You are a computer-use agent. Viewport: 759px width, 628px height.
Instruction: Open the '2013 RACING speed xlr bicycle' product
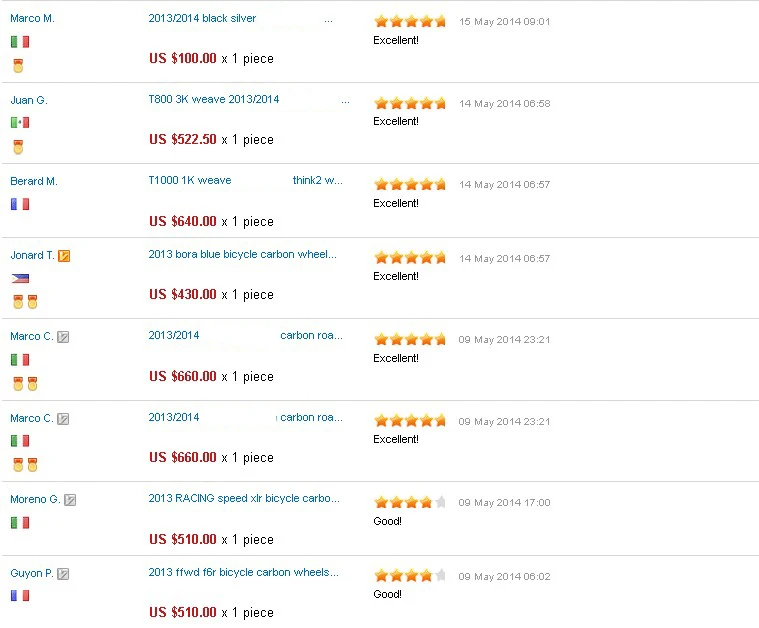244,499
